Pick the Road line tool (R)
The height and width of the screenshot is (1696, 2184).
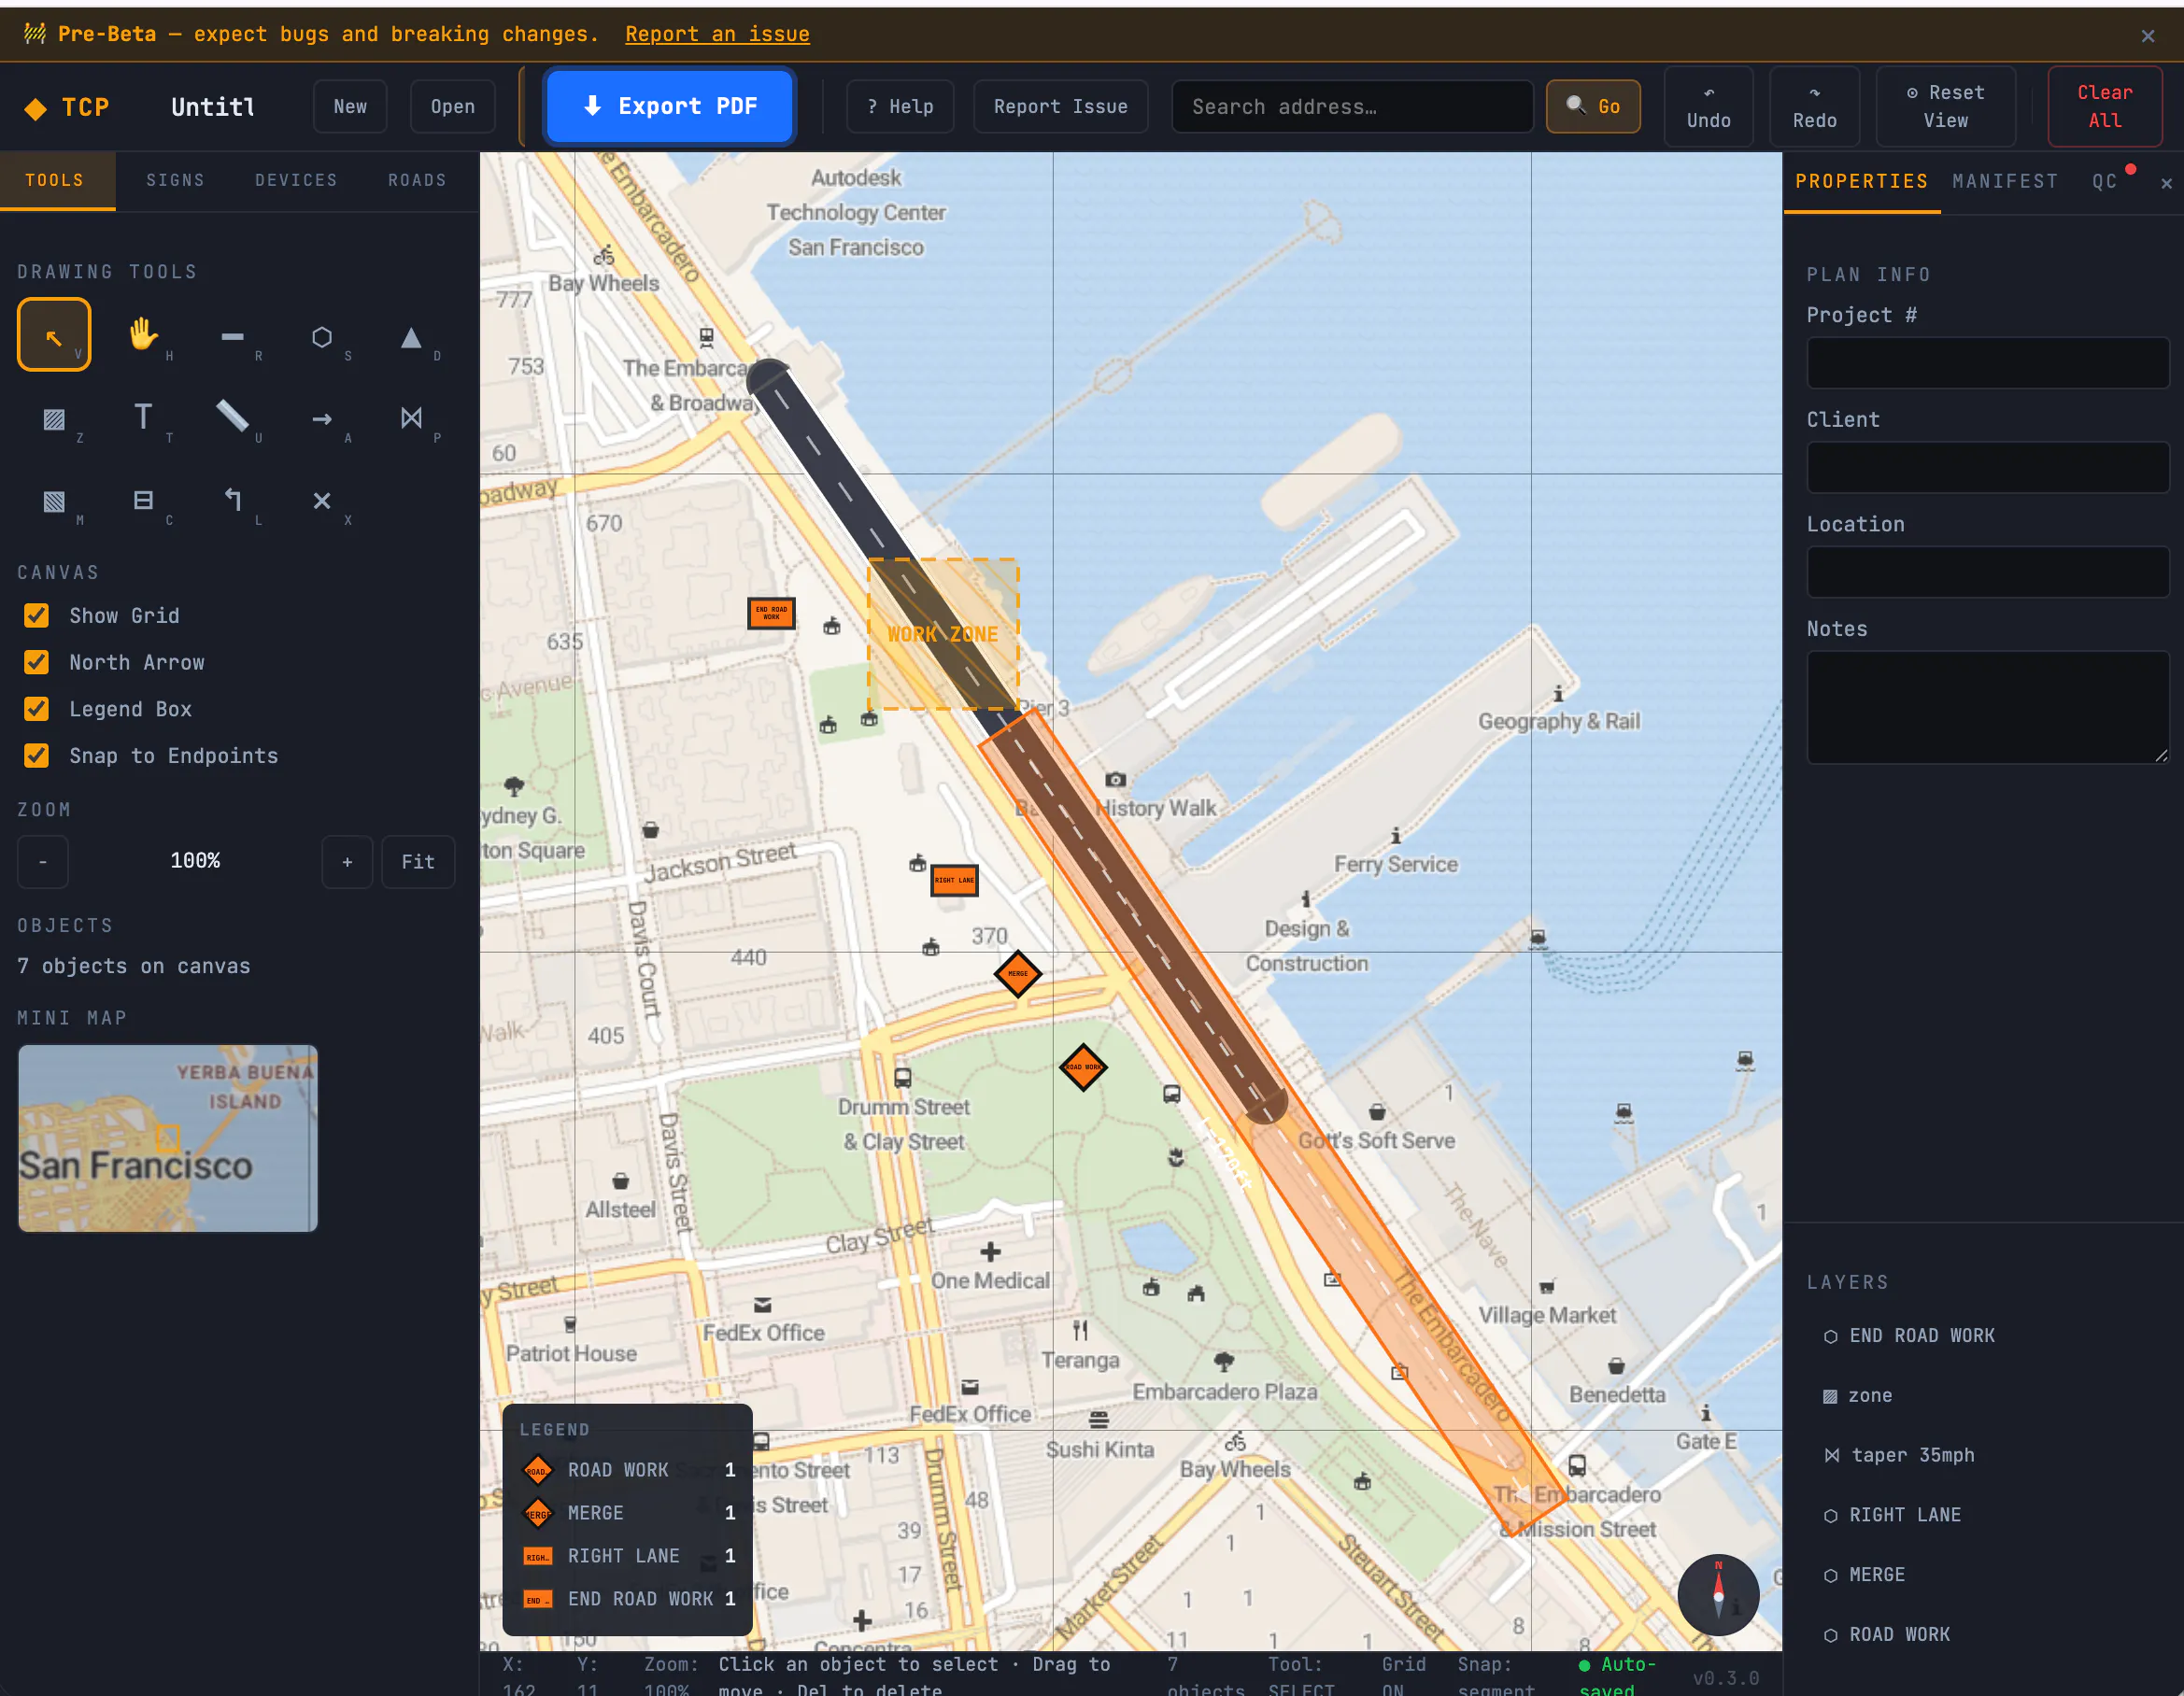click(232, 335)
